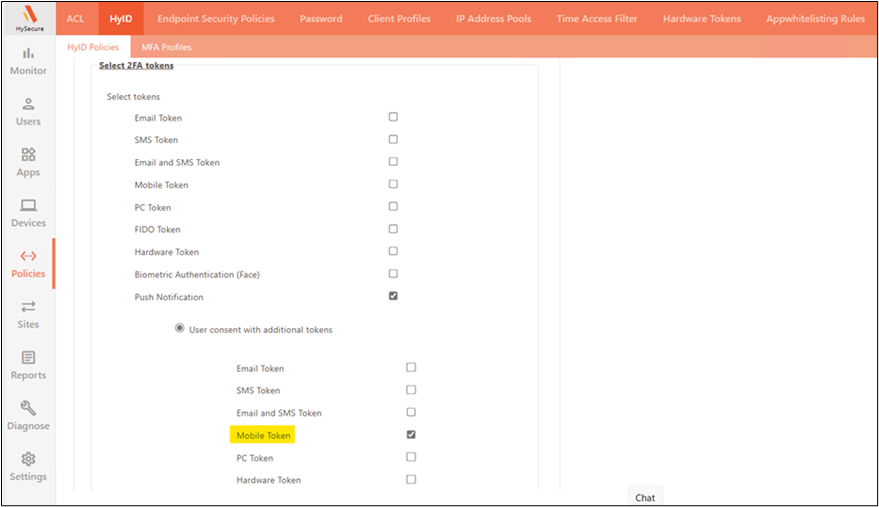This screenshot has height=507, width=879.
Task: Open the Diagnose tools section
Action: coord(28,415)
